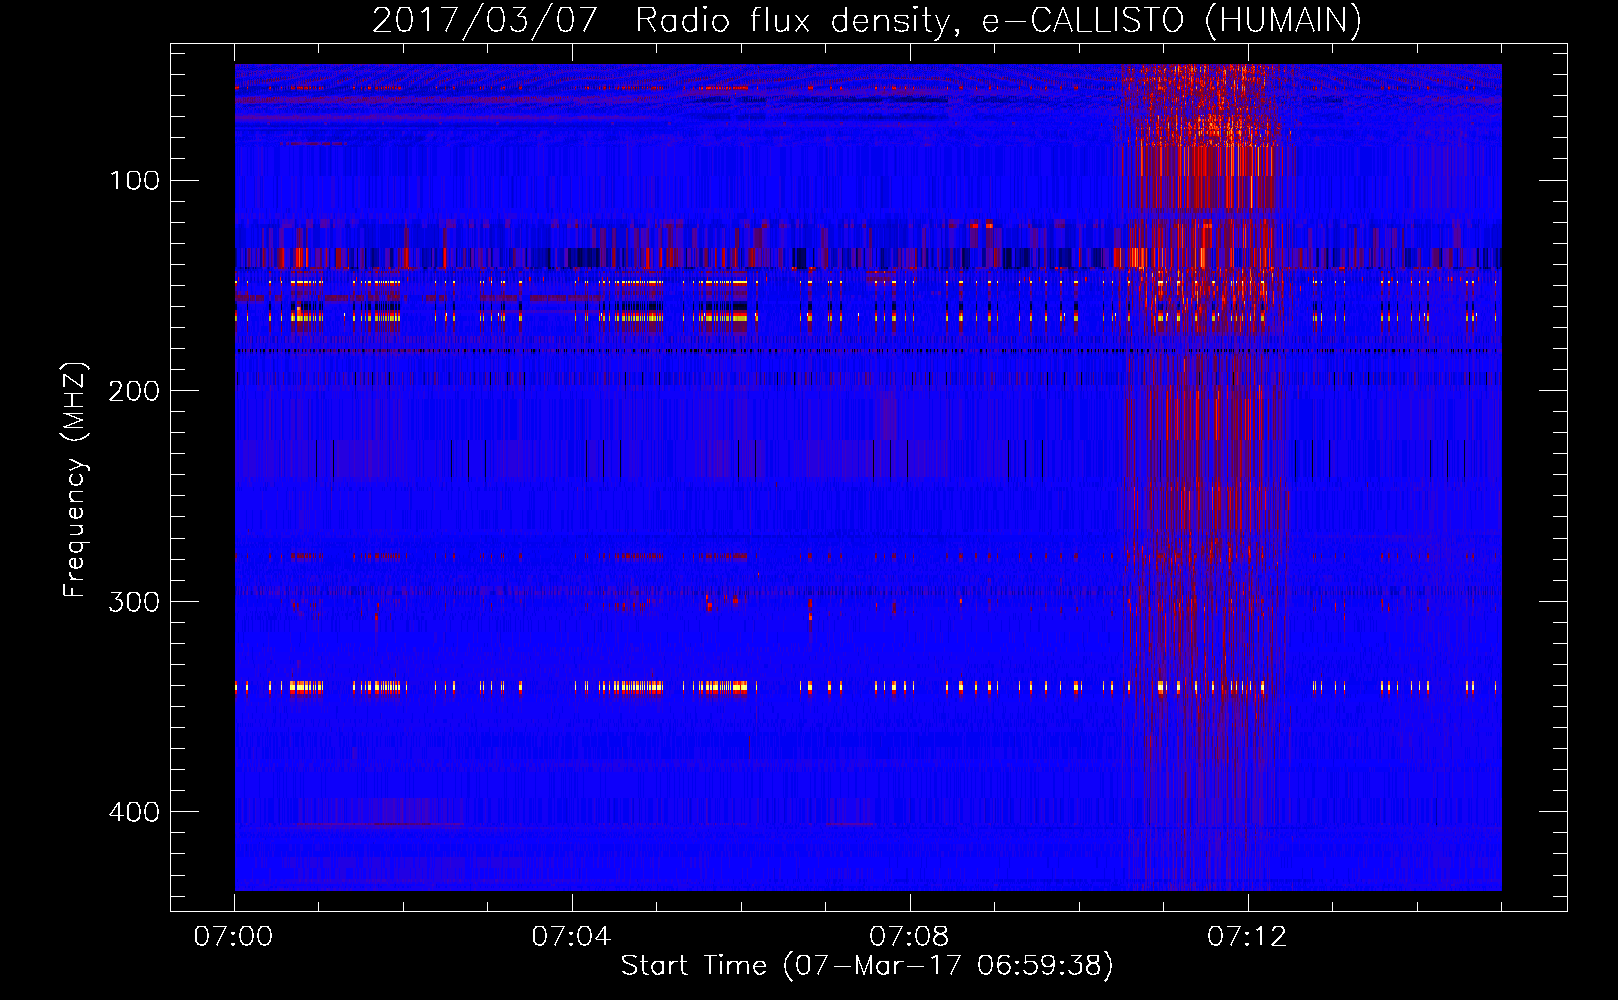Click the '07:04' time tick label
Screen dimensions: 1618x1000
pyautogui.click(x=571, y=937)
